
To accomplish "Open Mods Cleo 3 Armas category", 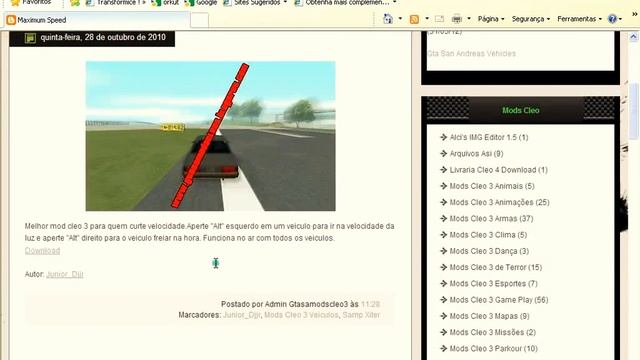I will click(491, 219).
